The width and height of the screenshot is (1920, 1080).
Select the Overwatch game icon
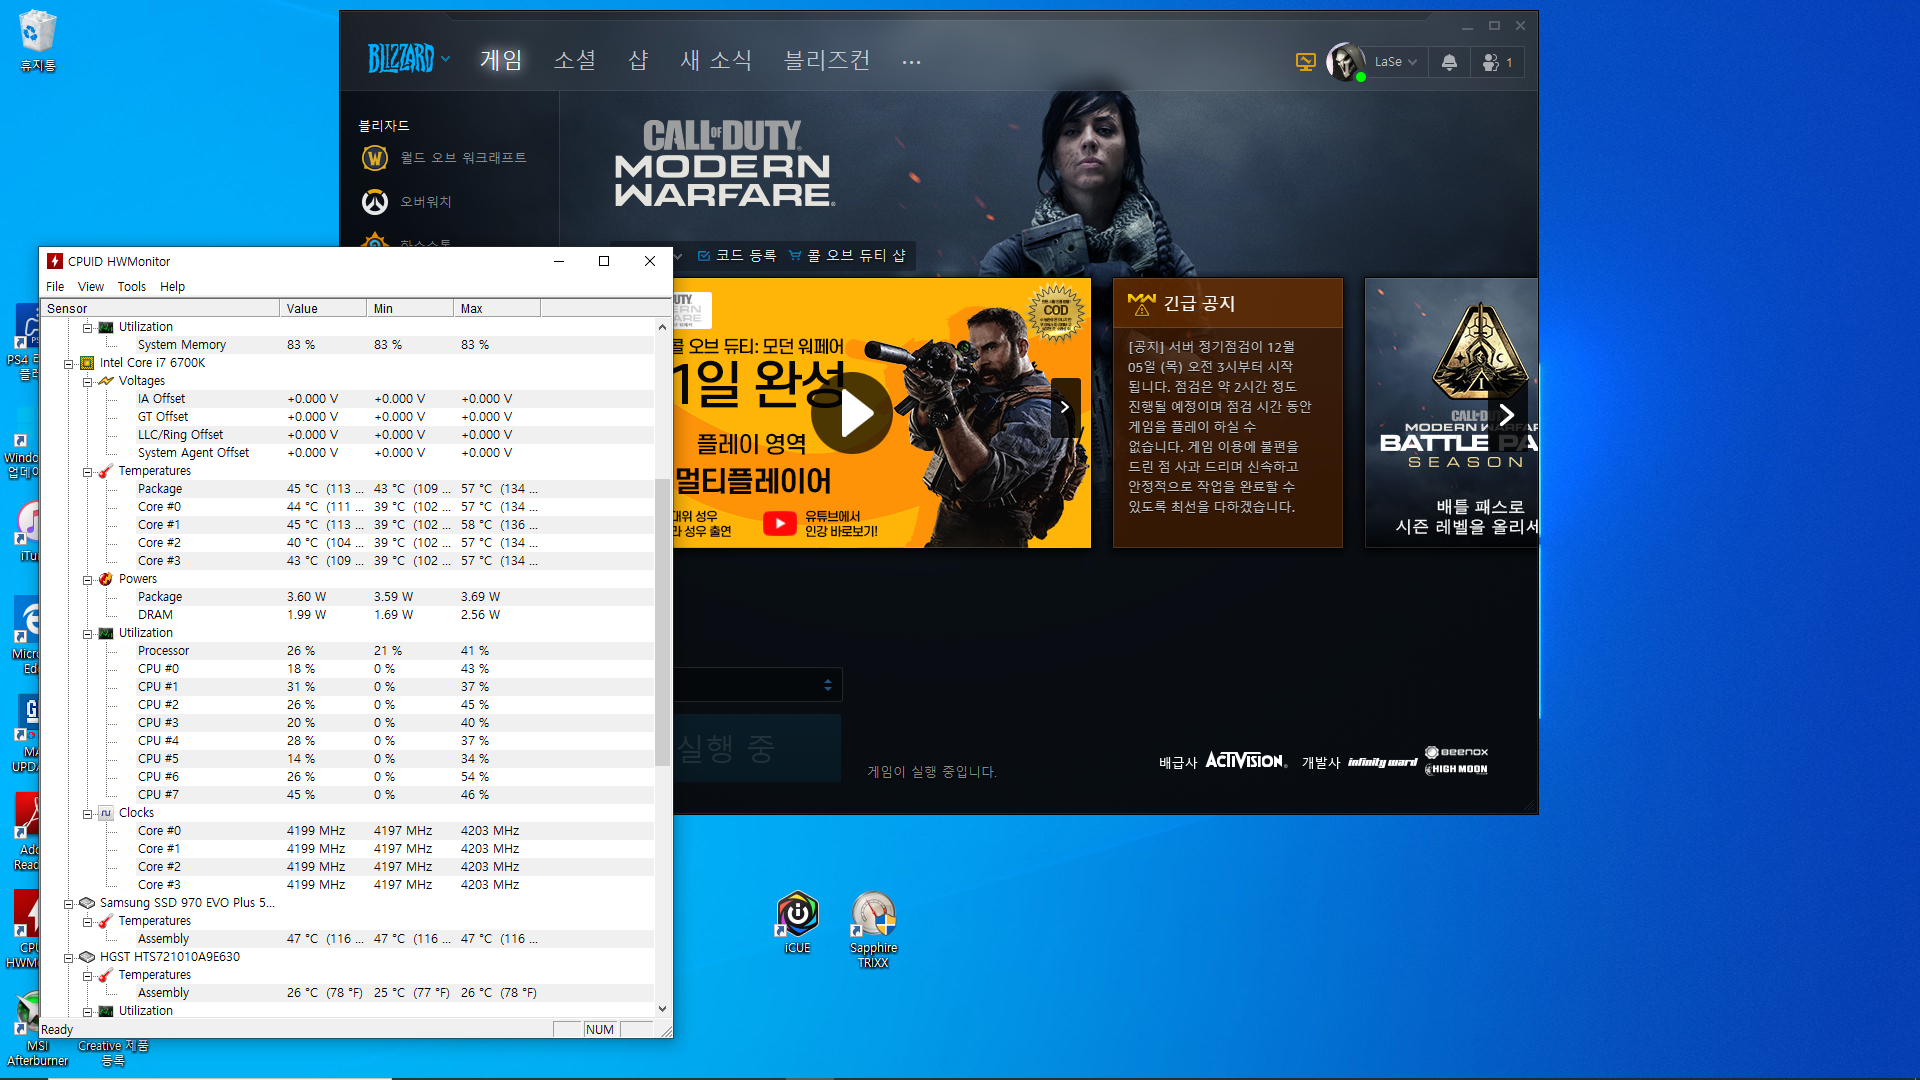[375, 202]
